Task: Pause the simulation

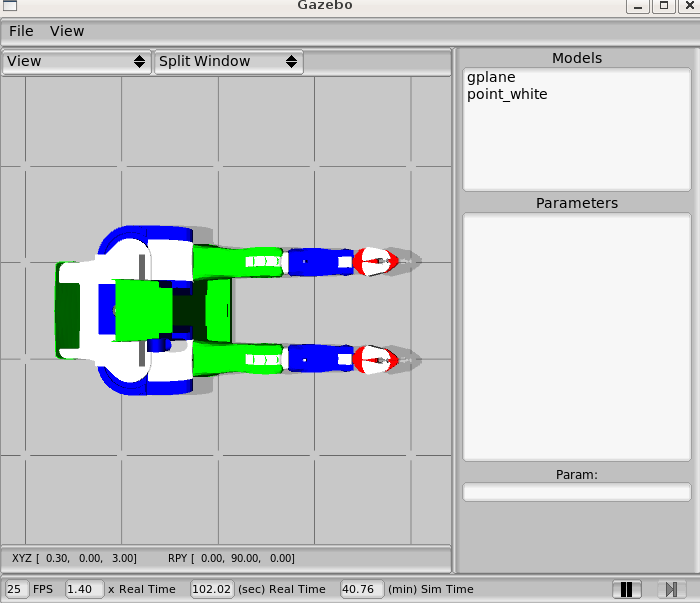Action: click(x=627, y=590)
